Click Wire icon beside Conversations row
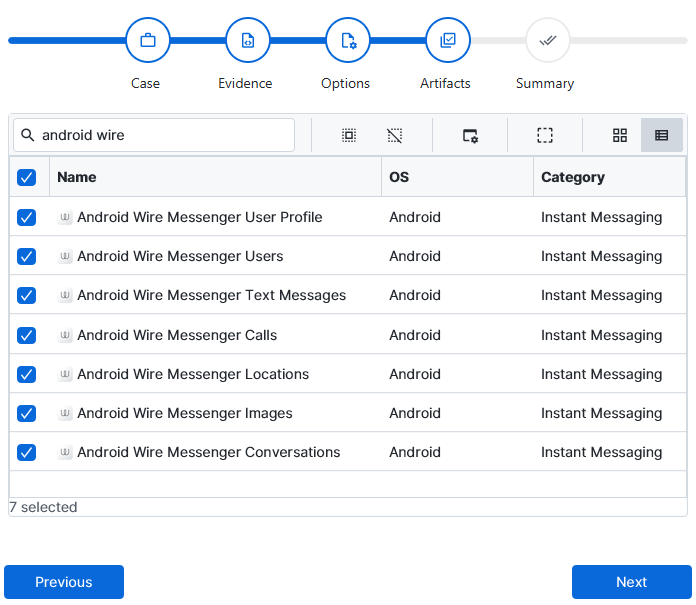 (65, 452)
